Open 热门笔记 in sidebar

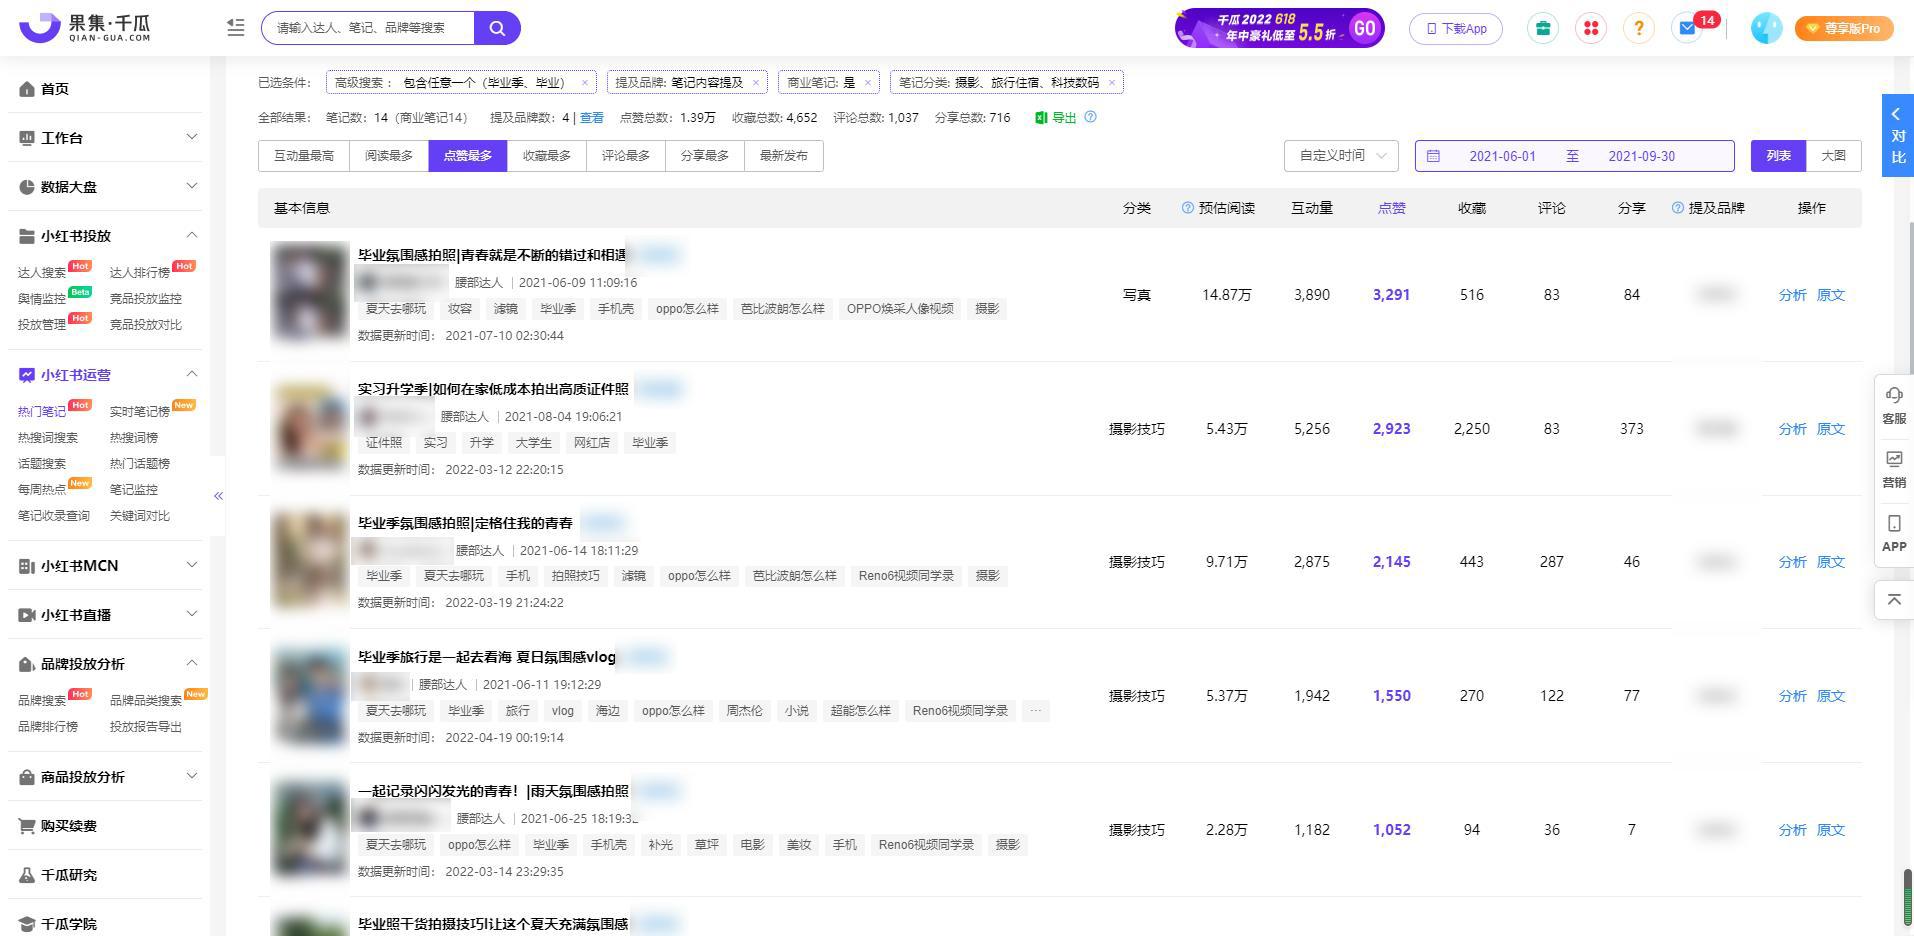[41, 412]
